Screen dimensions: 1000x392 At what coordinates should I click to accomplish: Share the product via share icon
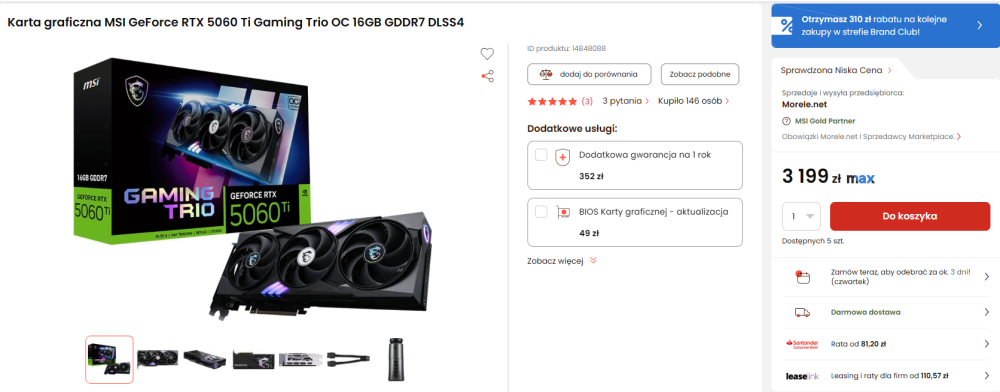pos(487,76)
